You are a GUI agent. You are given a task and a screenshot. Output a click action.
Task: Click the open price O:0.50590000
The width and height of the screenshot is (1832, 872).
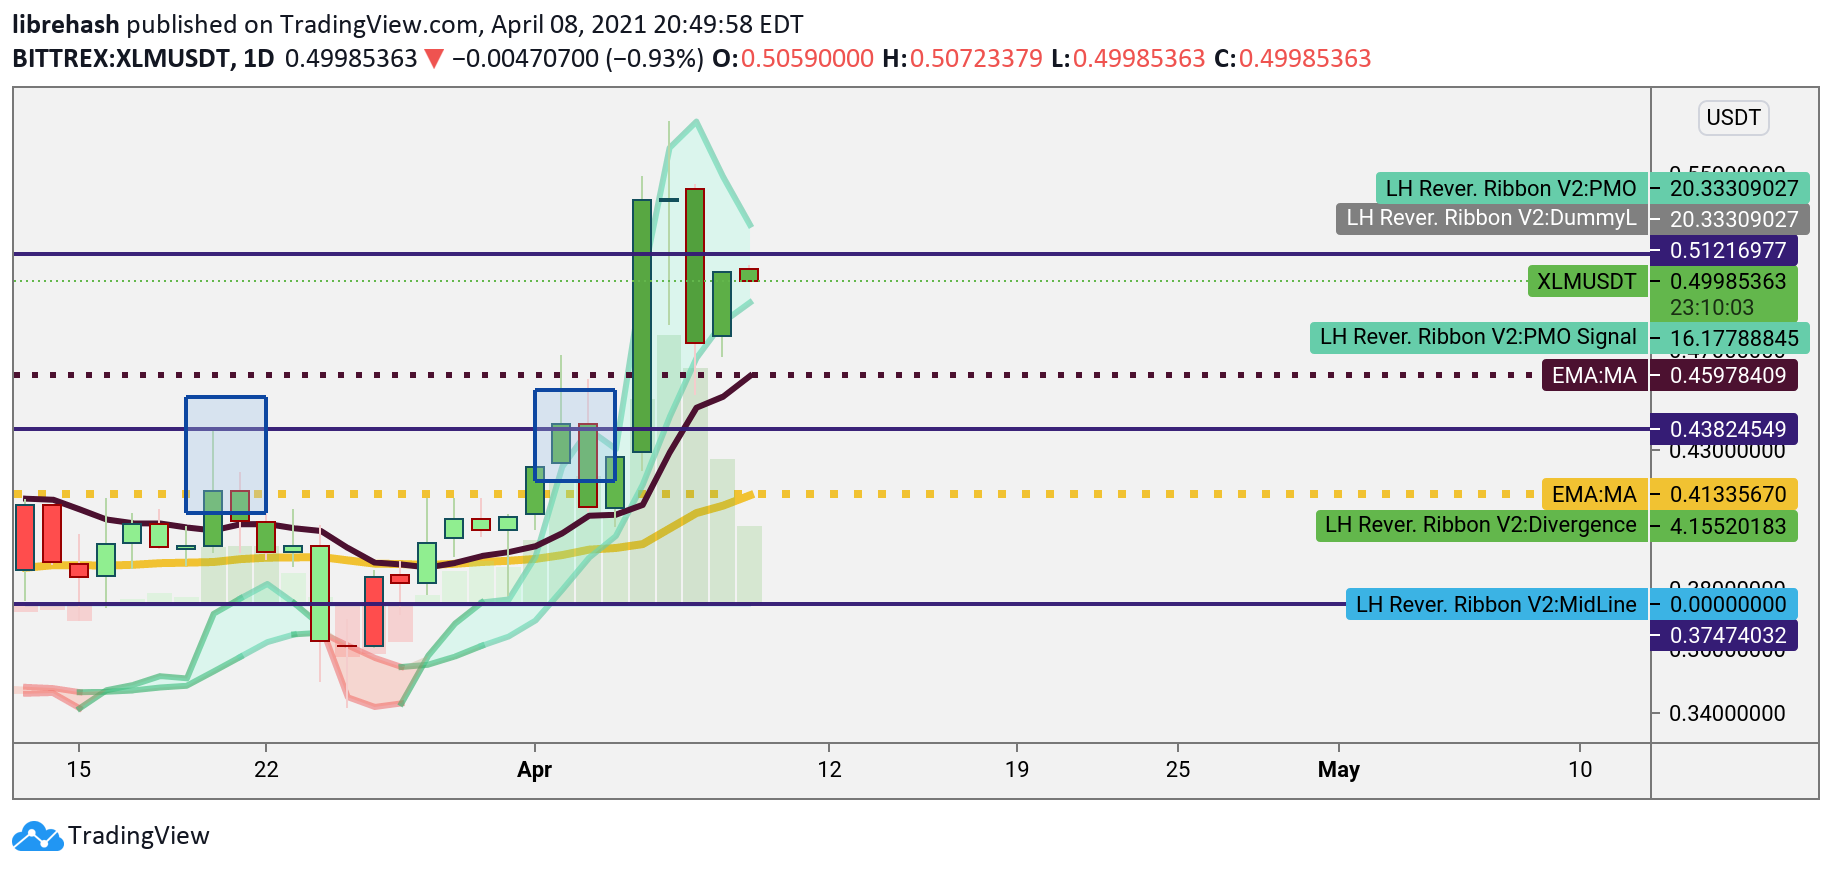[793, 58]
